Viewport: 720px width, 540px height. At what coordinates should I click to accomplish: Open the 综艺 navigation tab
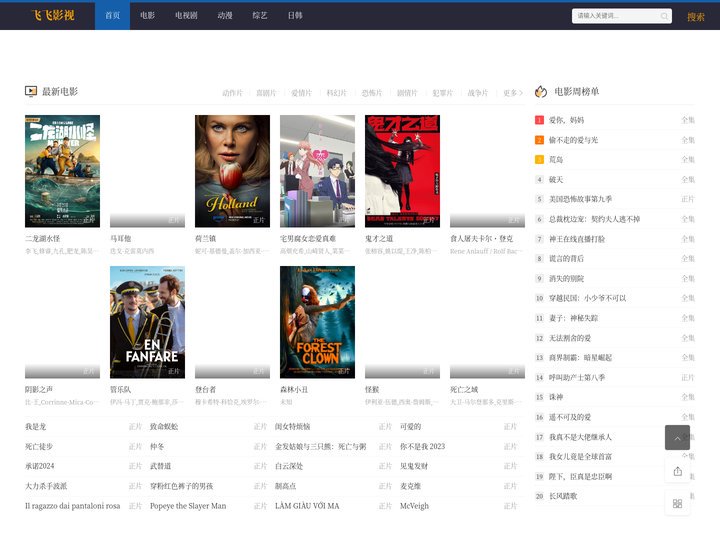click(260, 16)
